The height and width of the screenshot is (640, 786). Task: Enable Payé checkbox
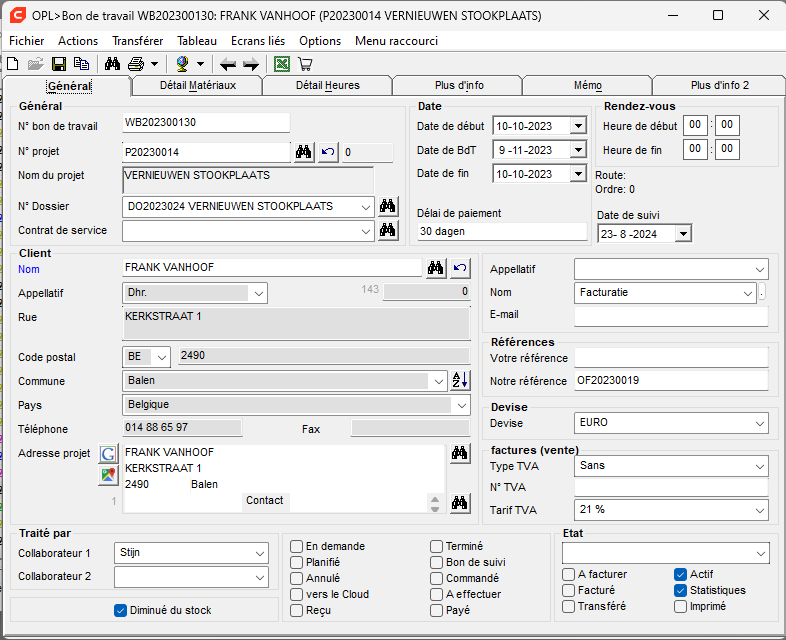point(437,610)
